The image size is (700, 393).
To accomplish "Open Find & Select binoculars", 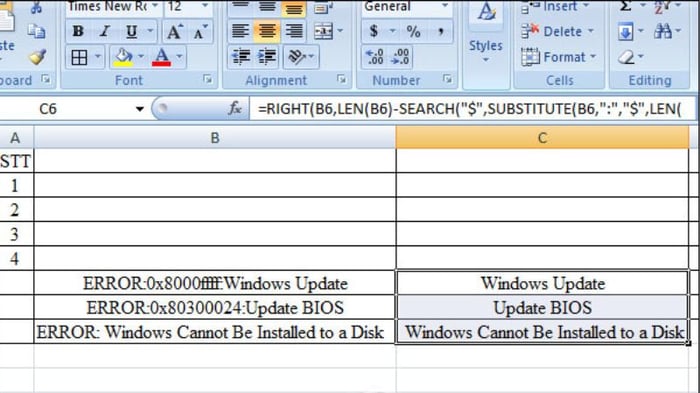I will tap(662, 31).
